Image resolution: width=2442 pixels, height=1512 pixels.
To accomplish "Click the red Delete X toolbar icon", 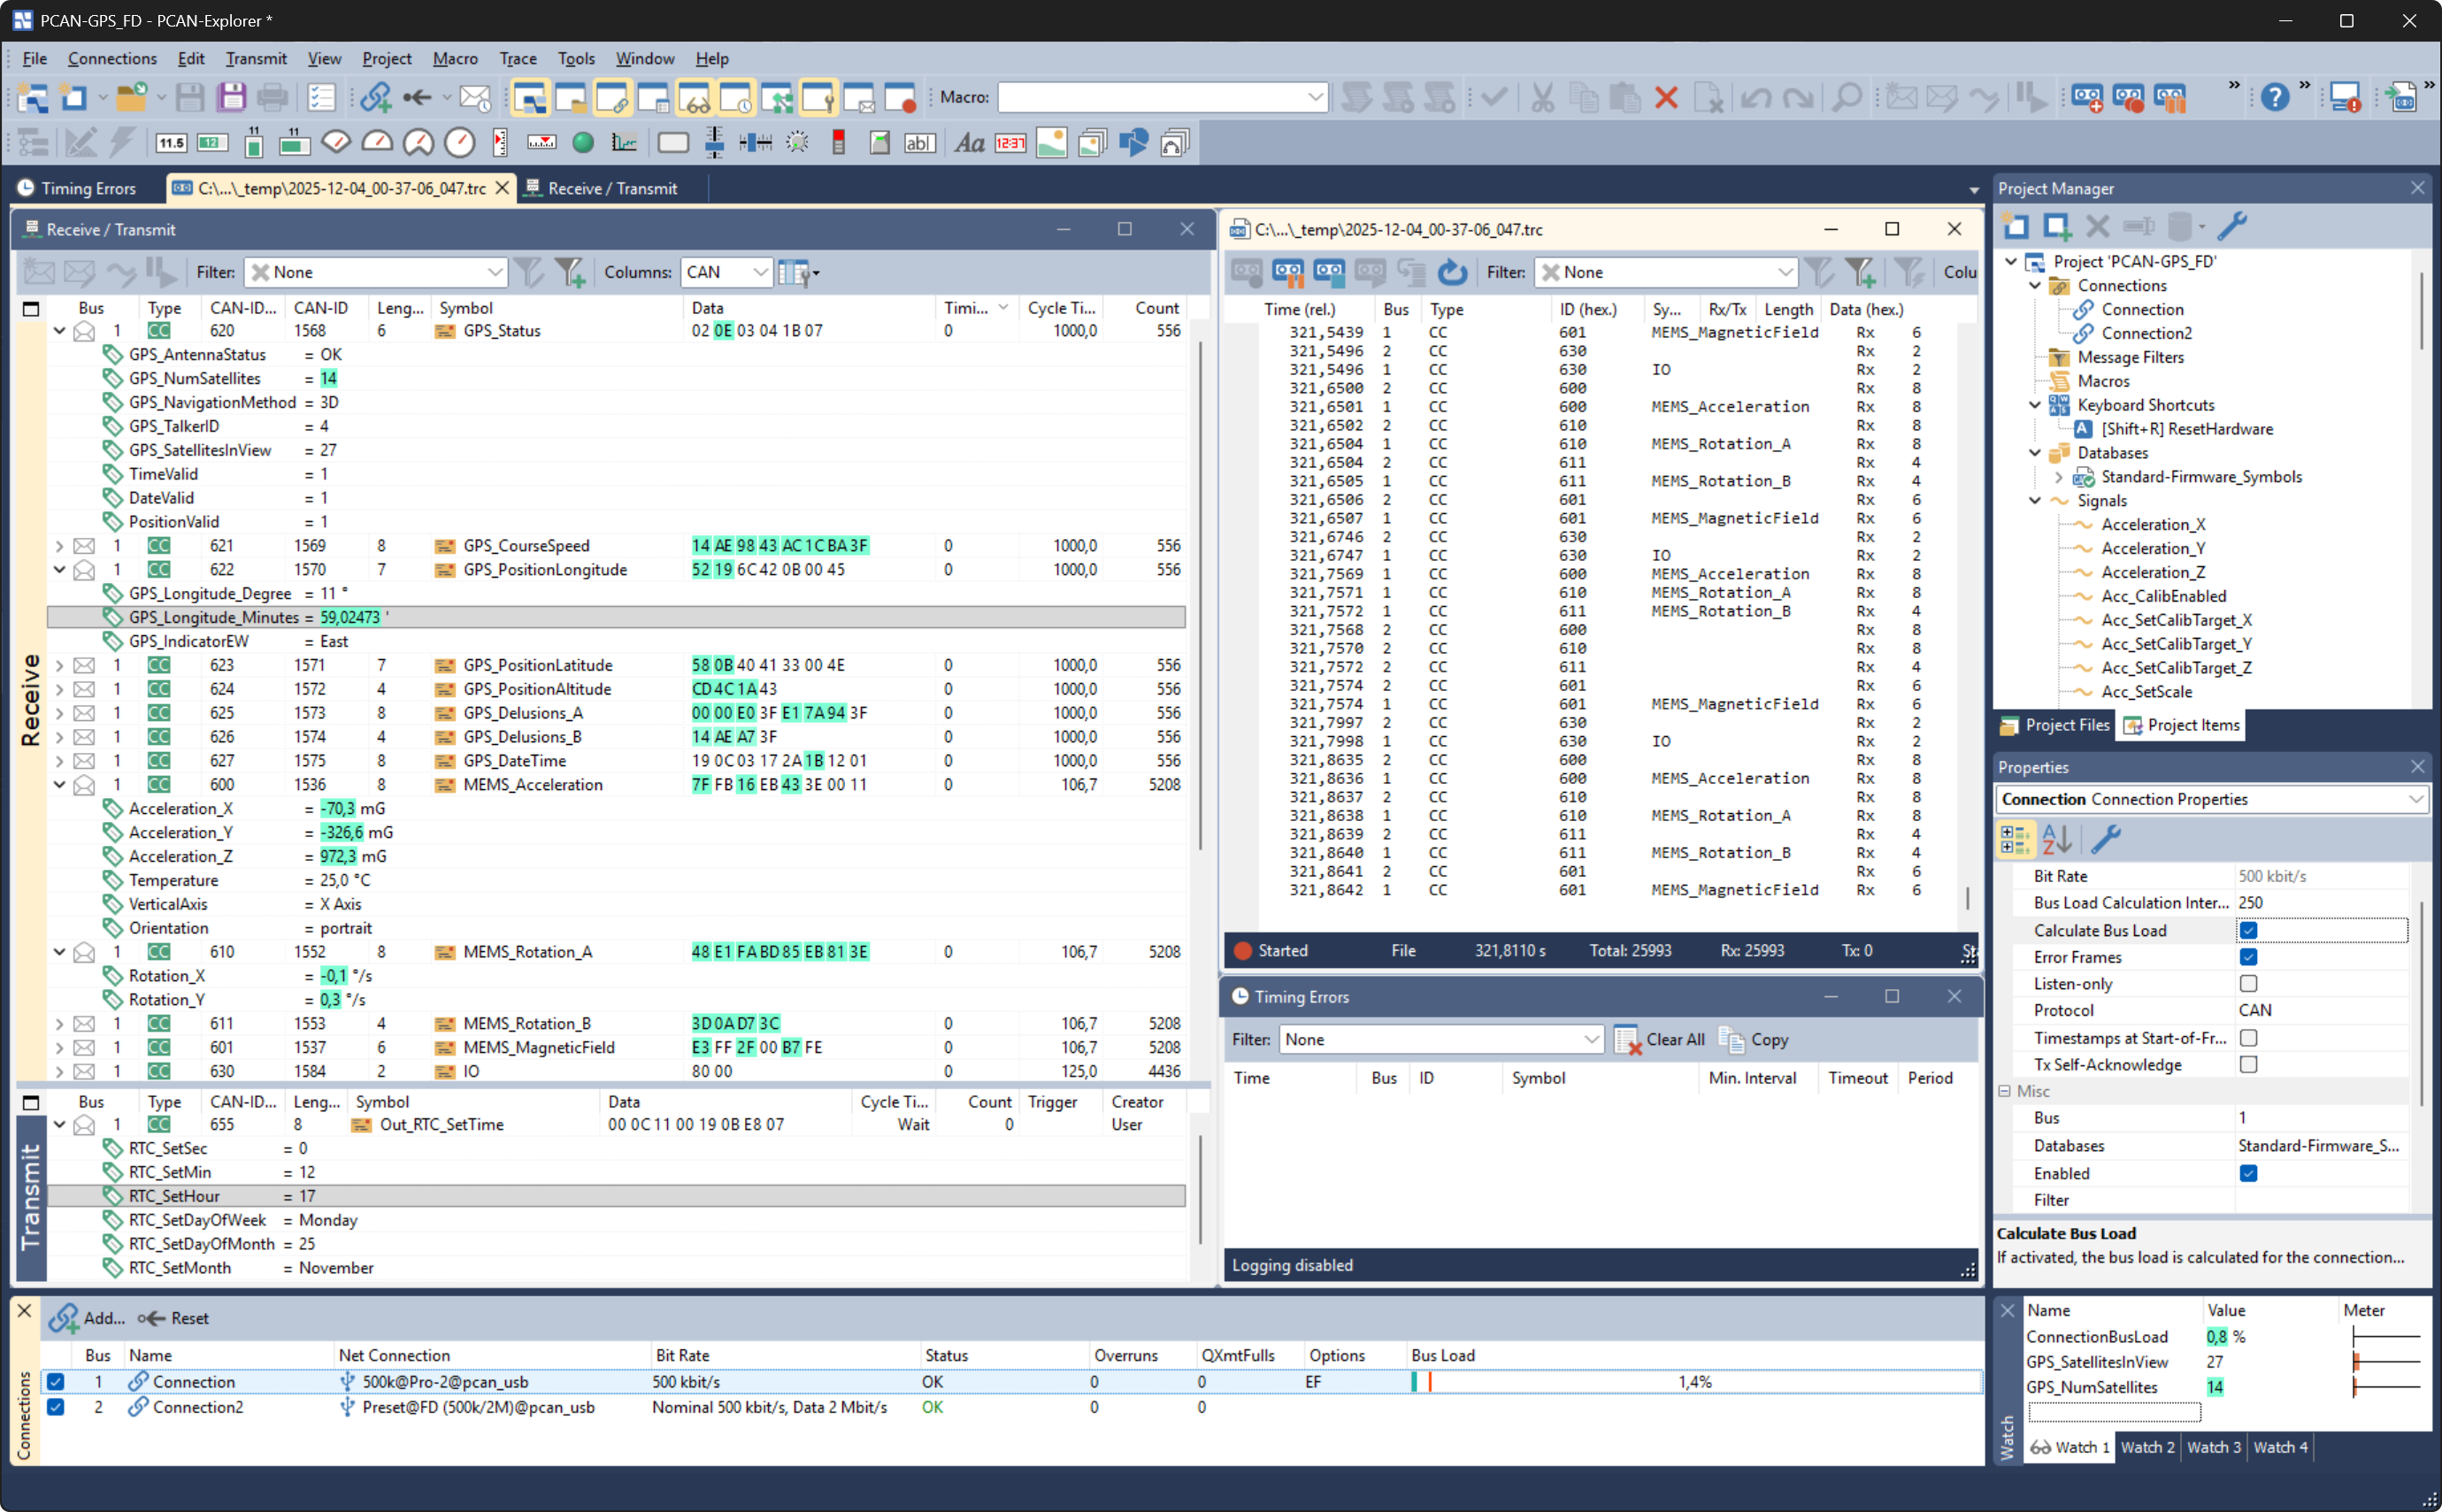I will click(1666, 97).
